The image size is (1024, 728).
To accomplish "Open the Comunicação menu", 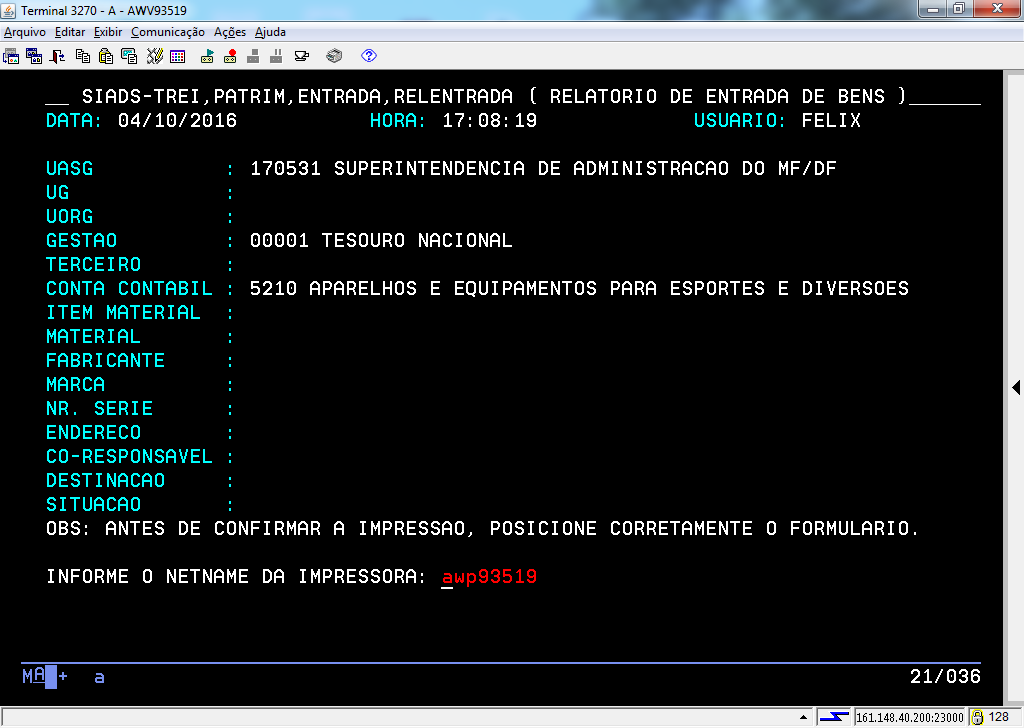I will tap(168, 32).
